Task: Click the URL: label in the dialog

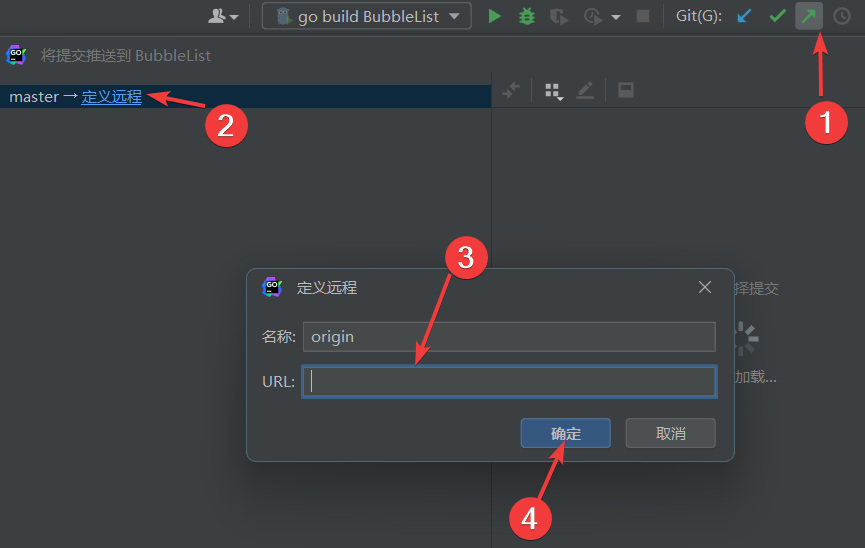Action: 278,381
